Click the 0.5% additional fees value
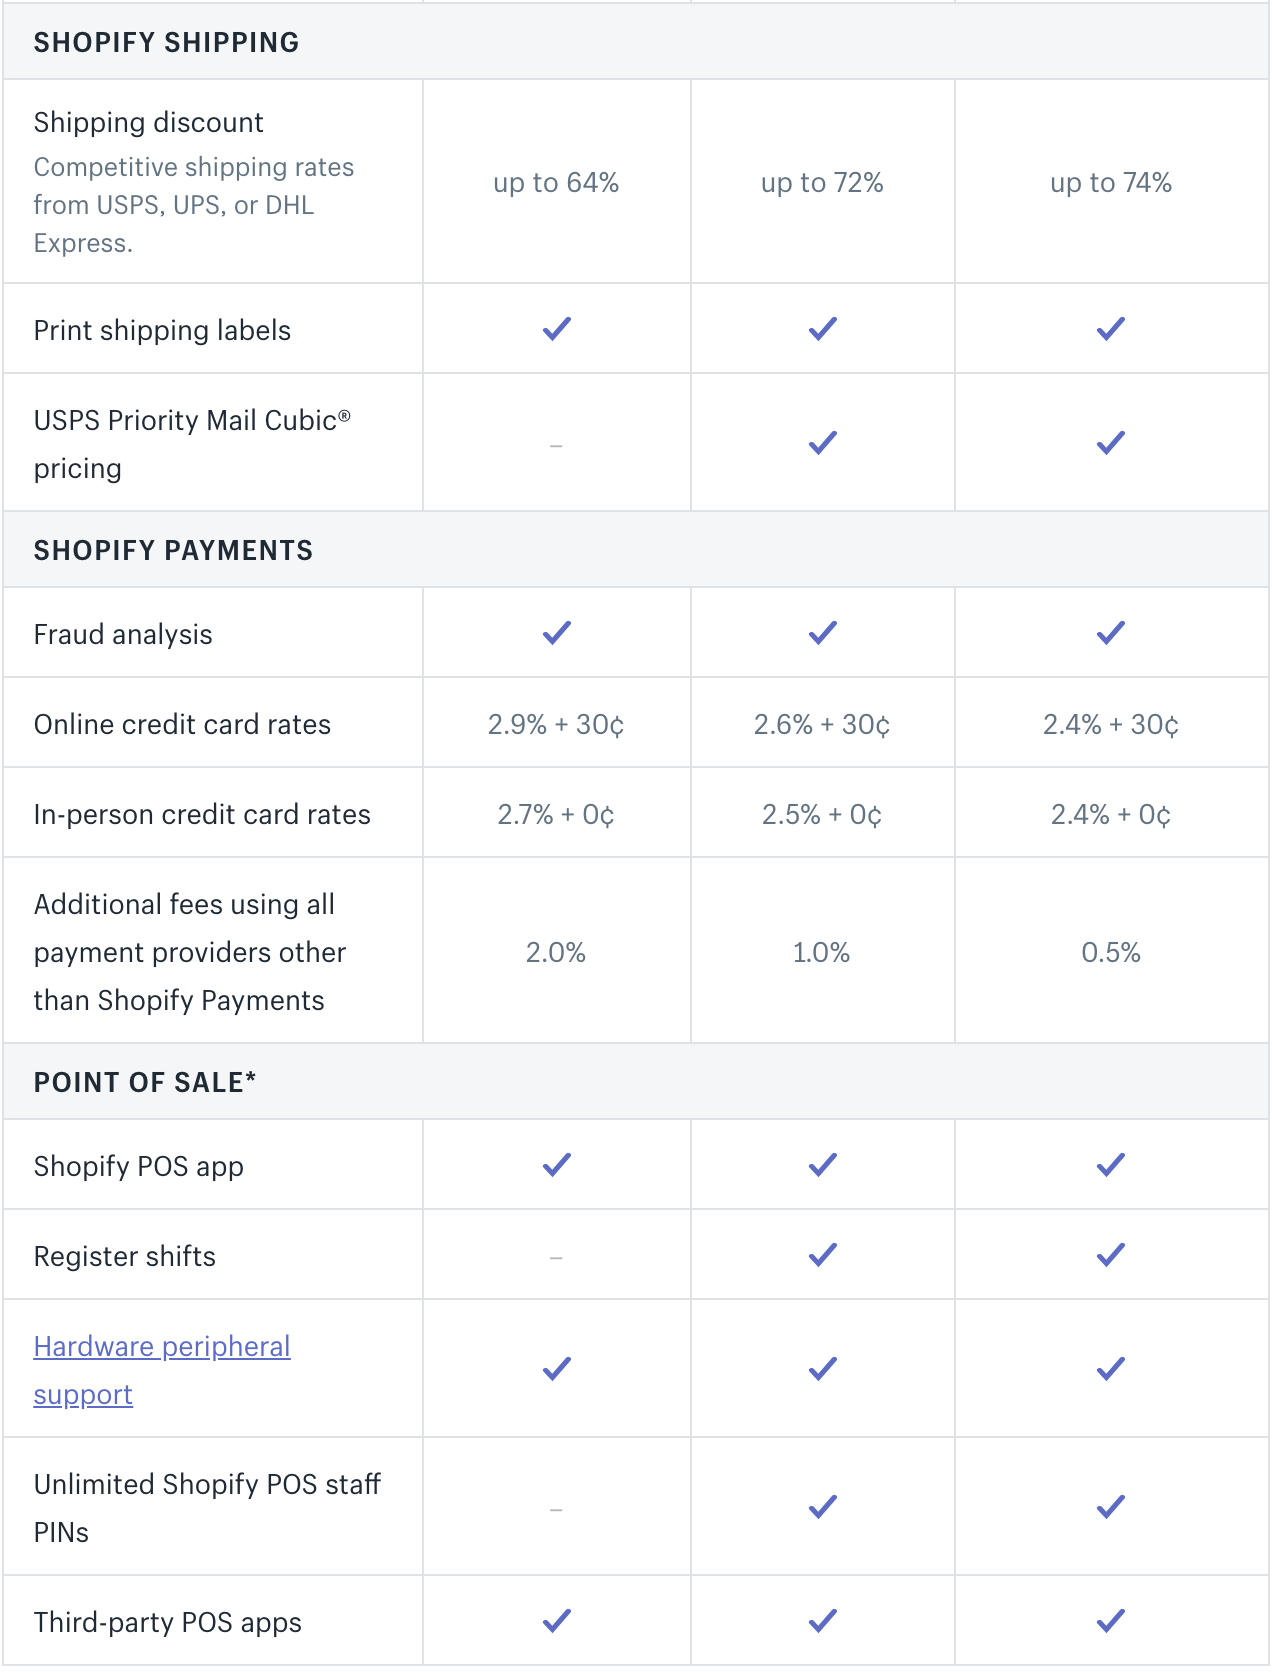This screenshot has height=1674, width=1278. tap(1111, 953)
